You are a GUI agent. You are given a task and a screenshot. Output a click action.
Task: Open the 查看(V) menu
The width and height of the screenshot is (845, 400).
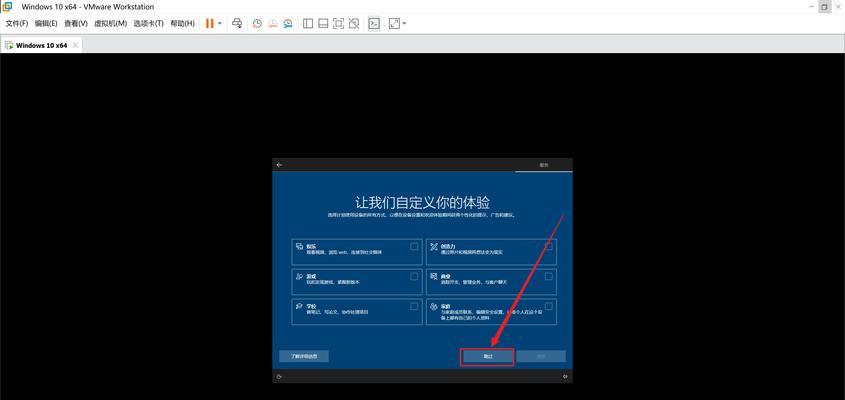(75, 24)
